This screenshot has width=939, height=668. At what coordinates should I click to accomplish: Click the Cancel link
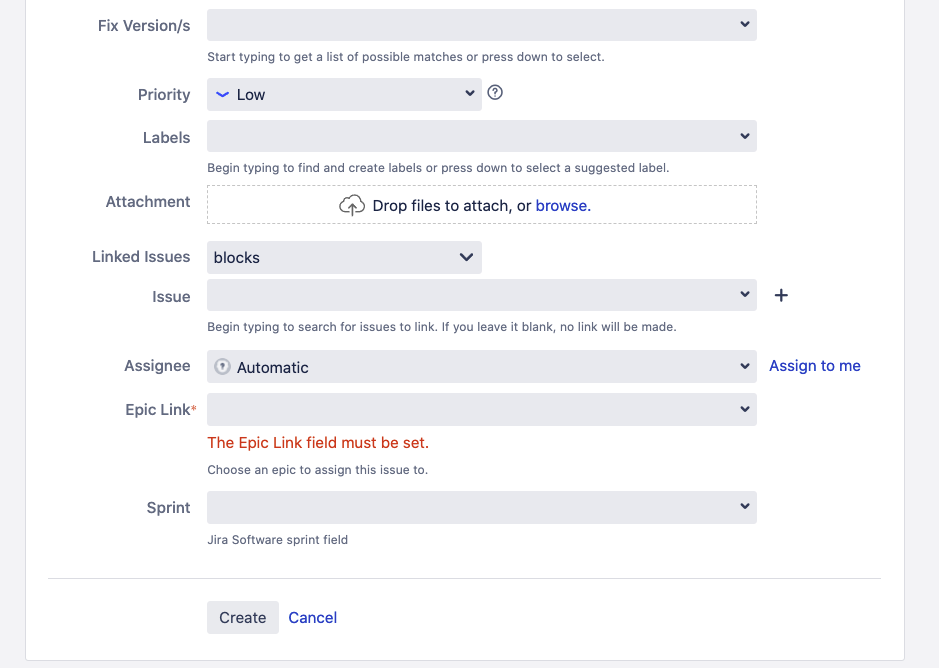(x=313, y=617)
